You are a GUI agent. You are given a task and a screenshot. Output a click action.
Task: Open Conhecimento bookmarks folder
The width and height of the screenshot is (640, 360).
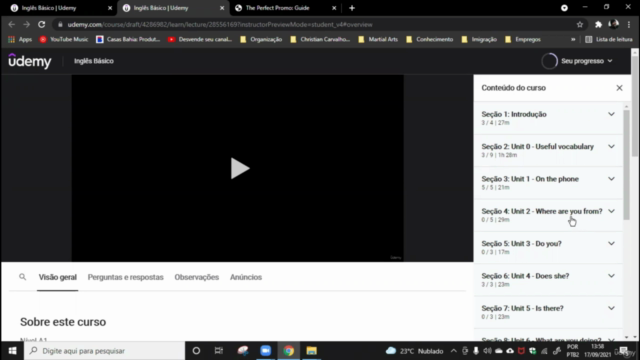430,39
